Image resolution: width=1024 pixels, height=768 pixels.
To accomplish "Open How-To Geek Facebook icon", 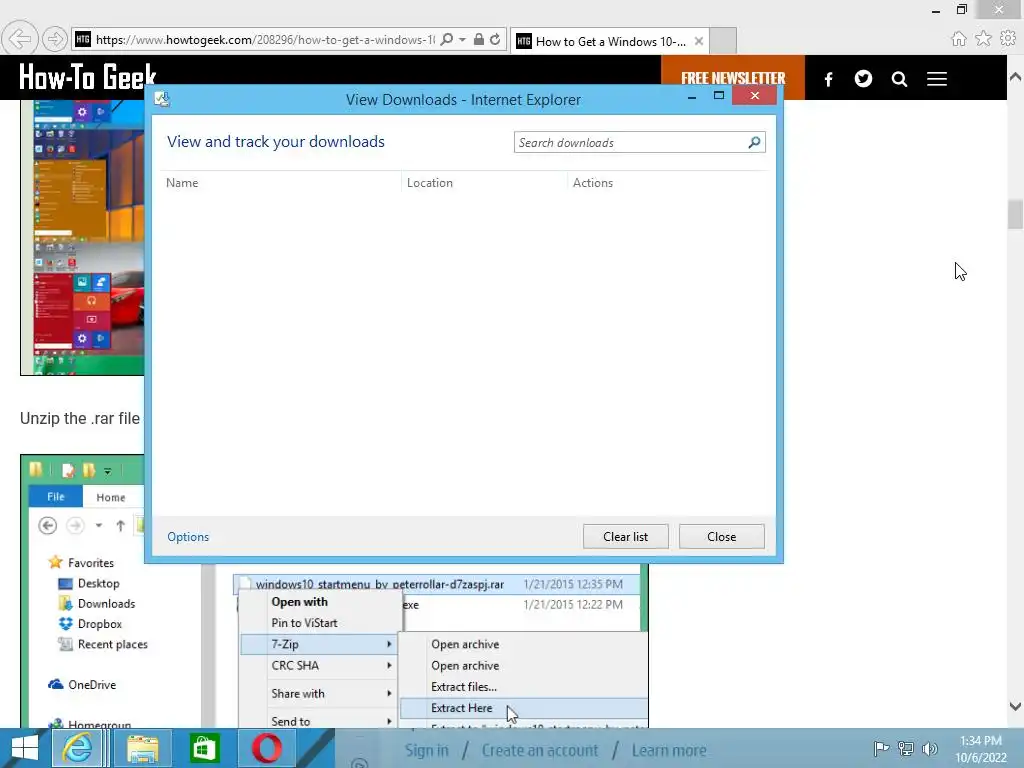I will coord(828,79).
